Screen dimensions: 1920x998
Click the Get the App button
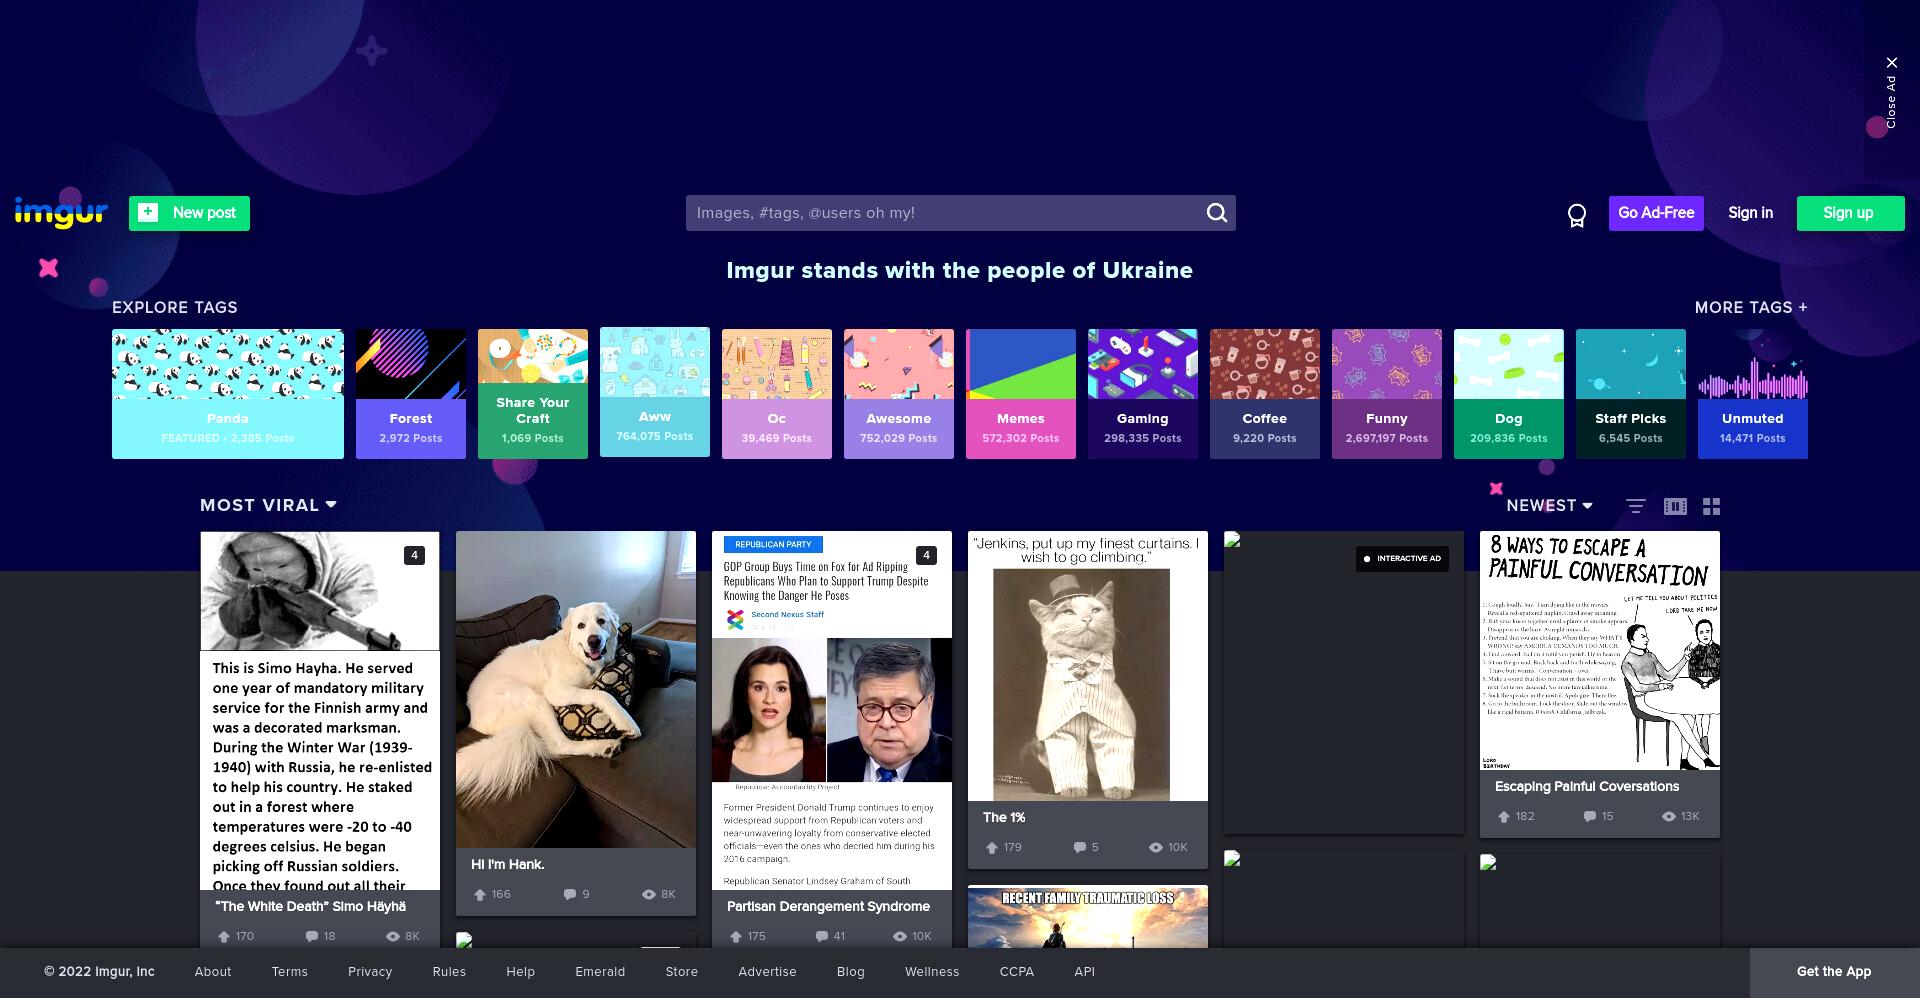pos(1834,972)
